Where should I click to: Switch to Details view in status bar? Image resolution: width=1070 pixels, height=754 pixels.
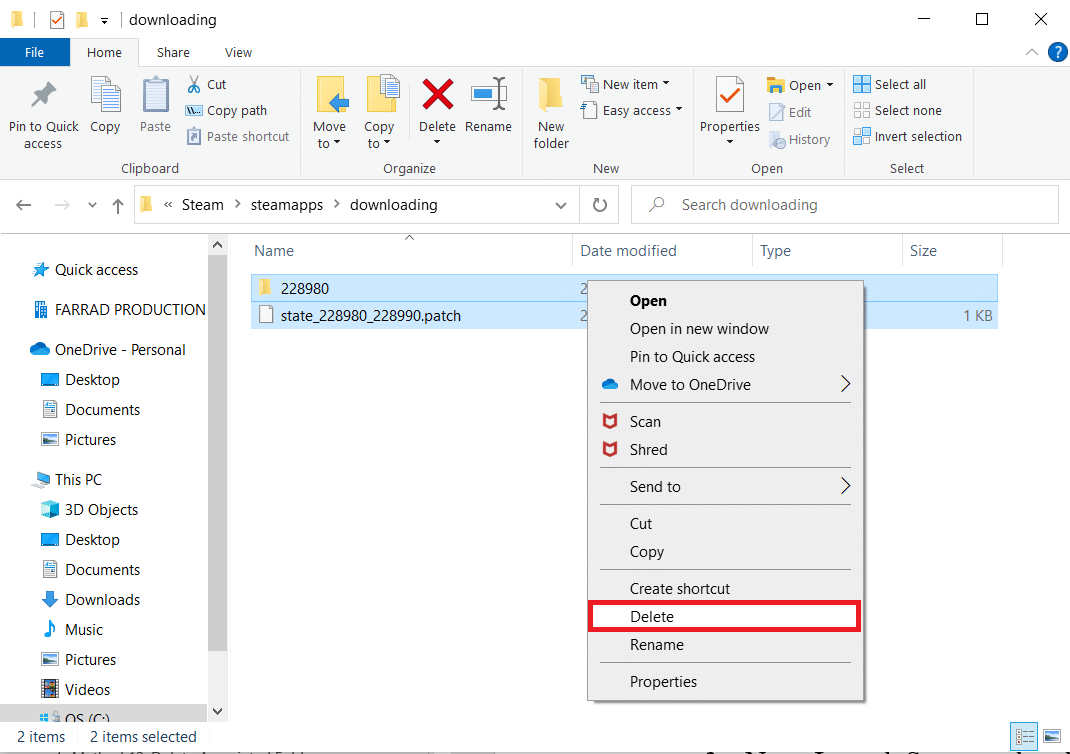[1024, 736]
